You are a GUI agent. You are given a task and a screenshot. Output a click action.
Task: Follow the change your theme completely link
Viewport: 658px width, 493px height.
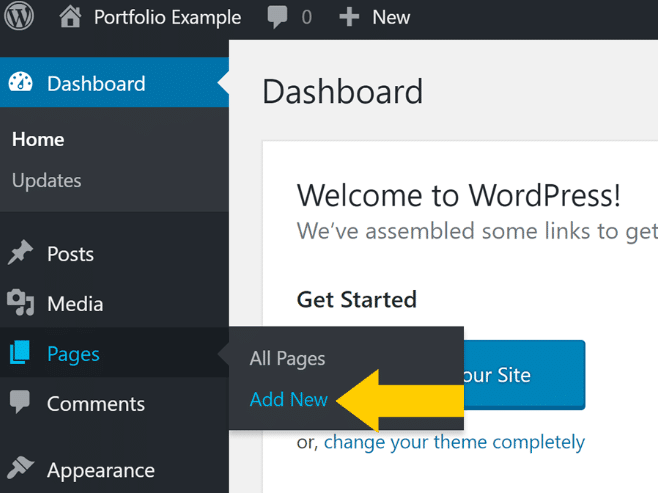pyautogui.click(x=454, y=442)
